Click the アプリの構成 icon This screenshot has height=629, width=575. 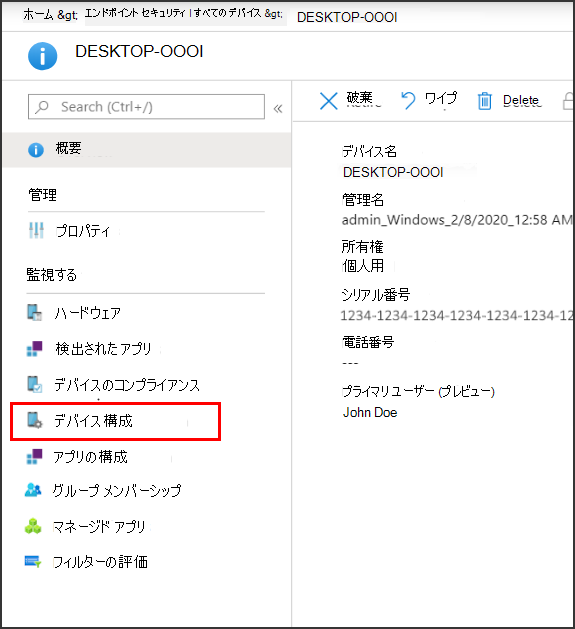(x=35, y=457)
